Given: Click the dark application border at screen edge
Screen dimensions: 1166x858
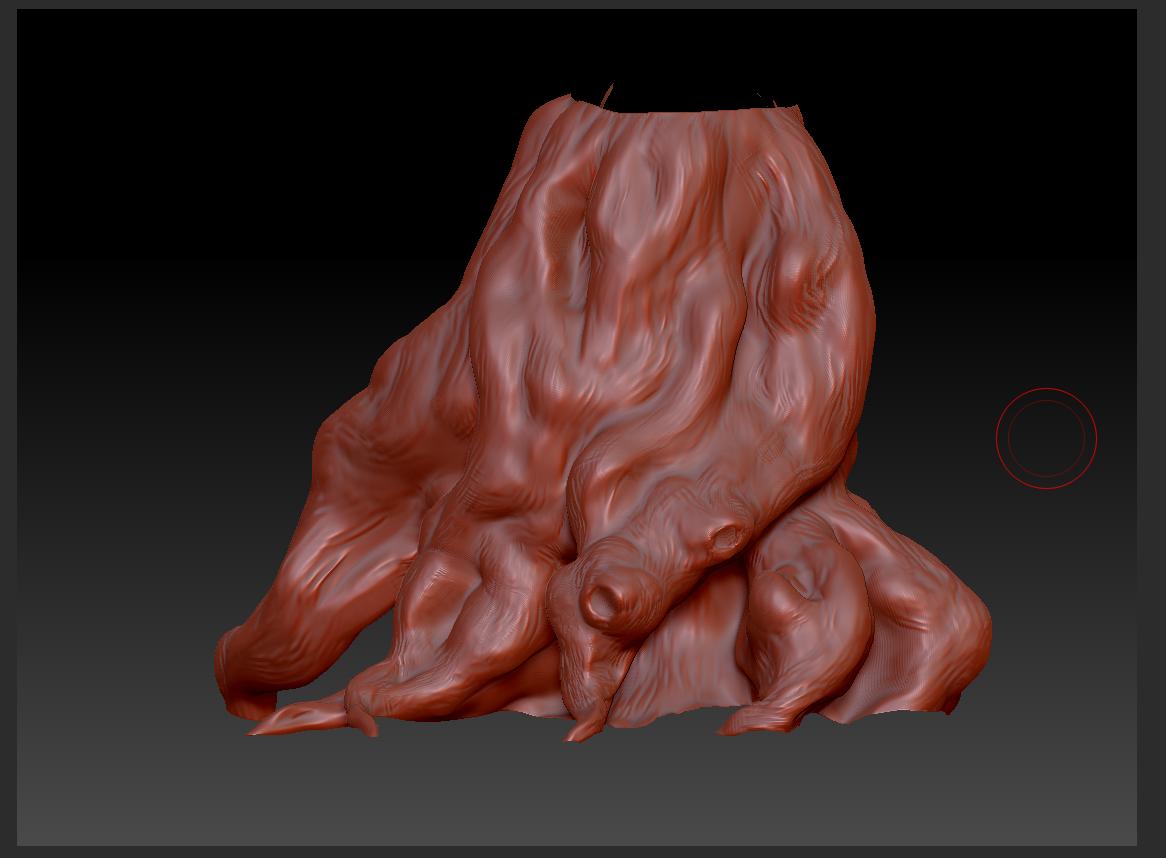Looking at the screenshot, I should (10, 430).
